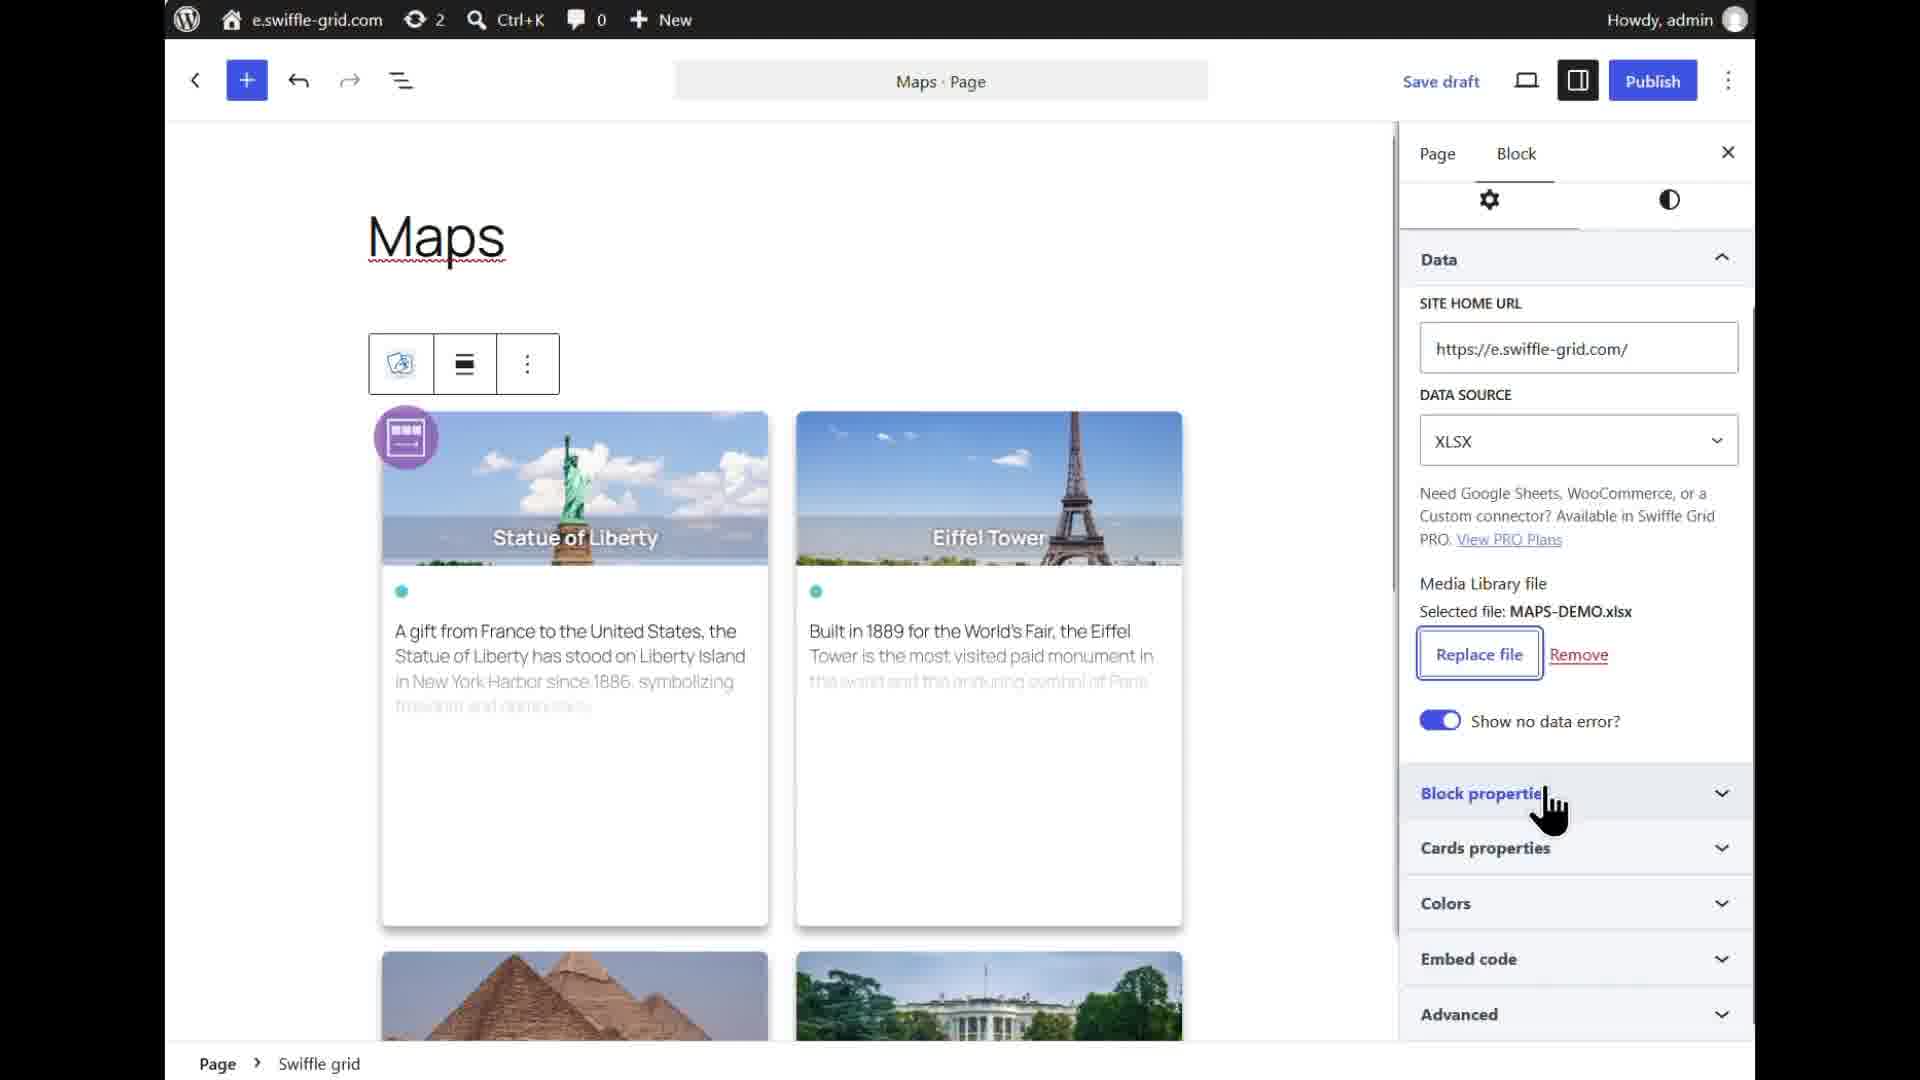Open View PRO Plans link

(x=1509, y=540)
